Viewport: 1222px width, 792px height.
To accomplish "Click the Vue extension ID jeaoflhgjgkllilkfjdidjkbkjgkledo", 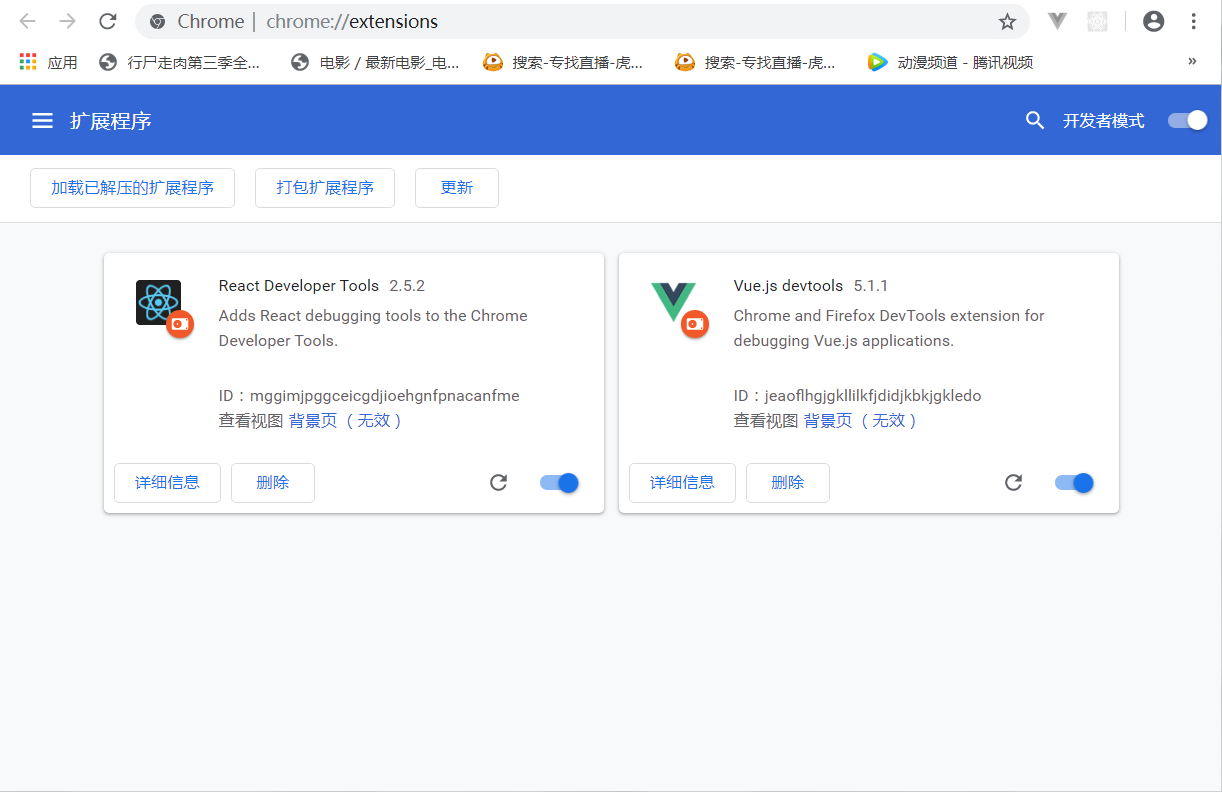I will click(873, 396).
